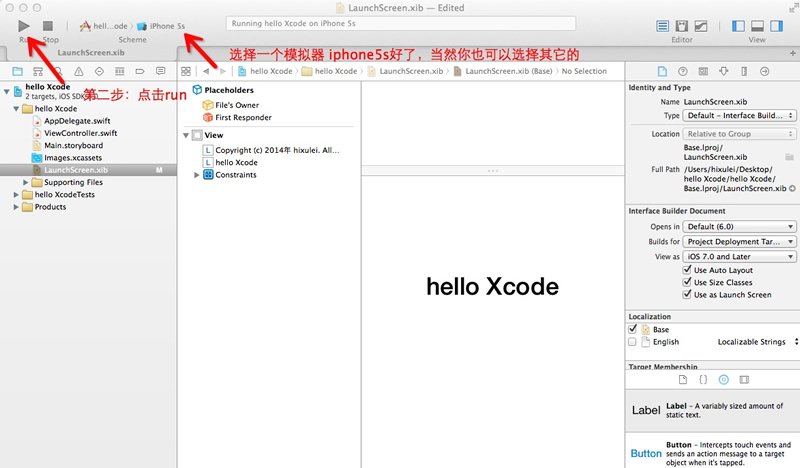This screenshot has height=468, width=800.
Task: Open the Assistant editor
Action: [682, 26]
